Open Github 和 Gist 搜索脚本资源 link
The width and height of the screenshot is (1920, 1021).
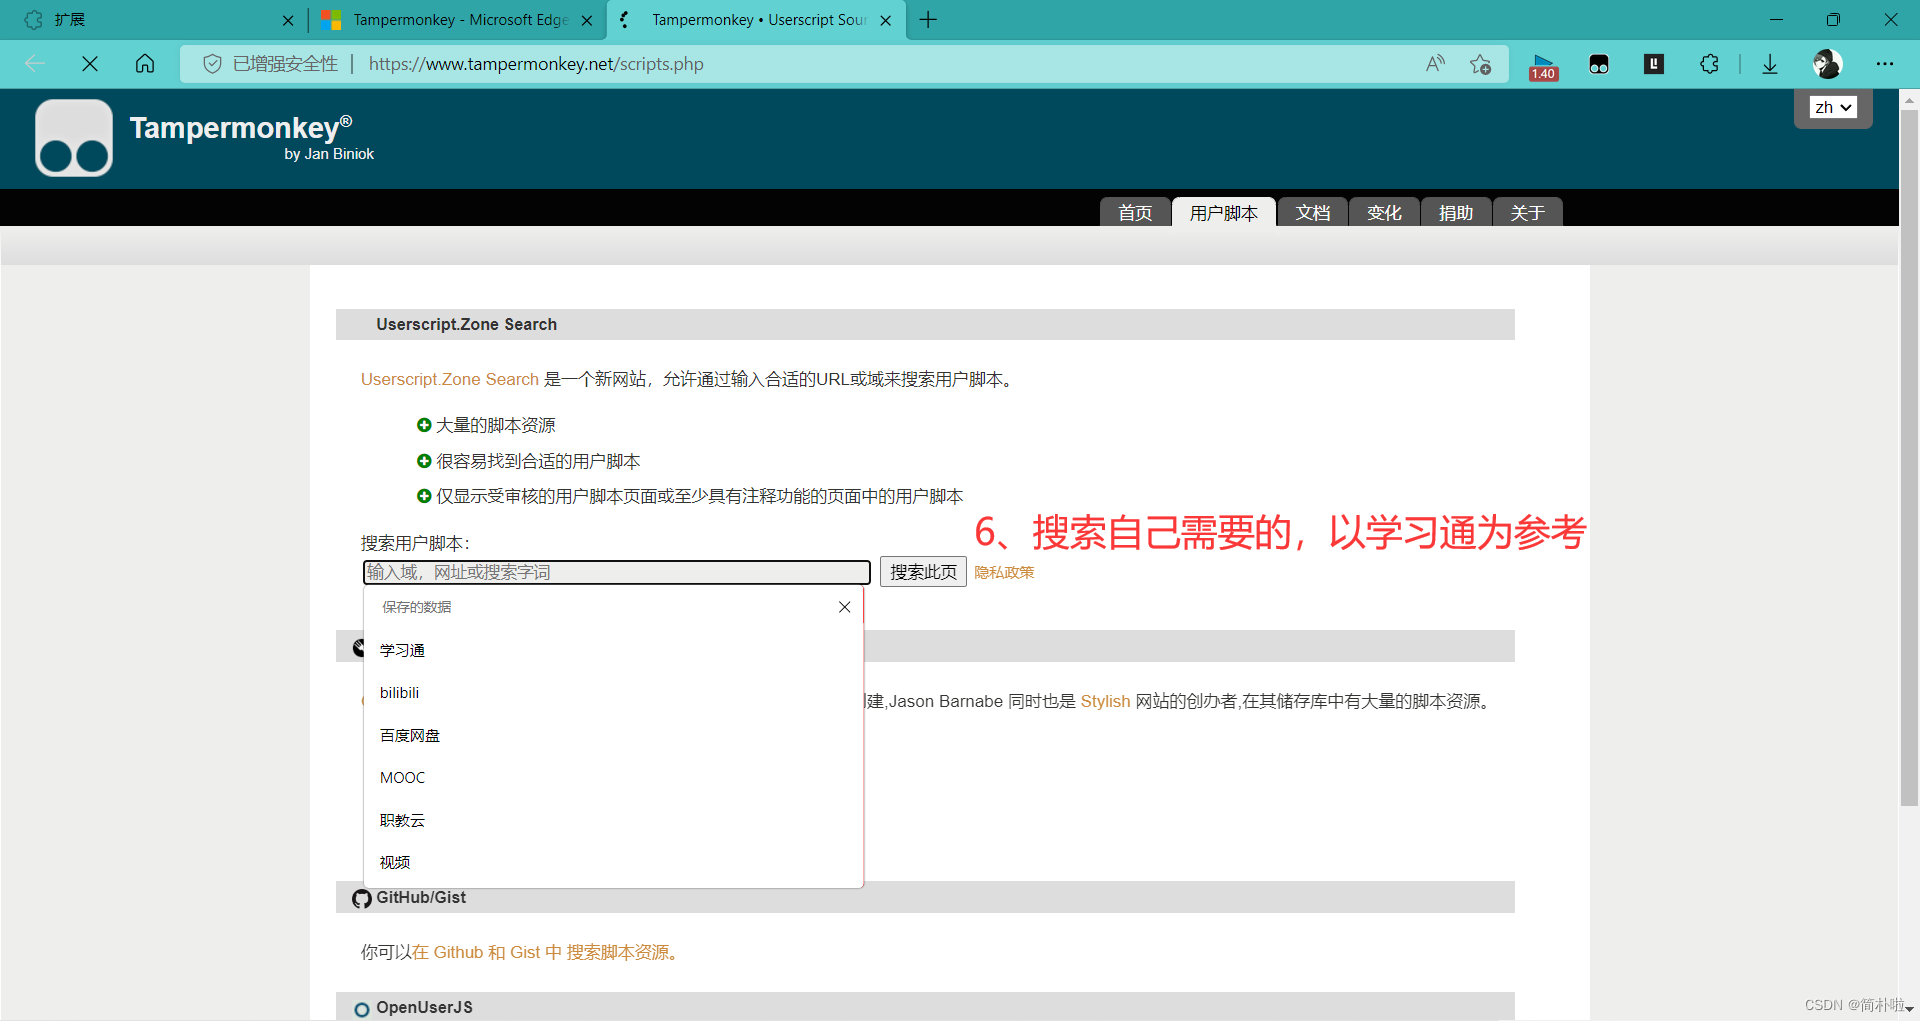[x=545, y=952]
